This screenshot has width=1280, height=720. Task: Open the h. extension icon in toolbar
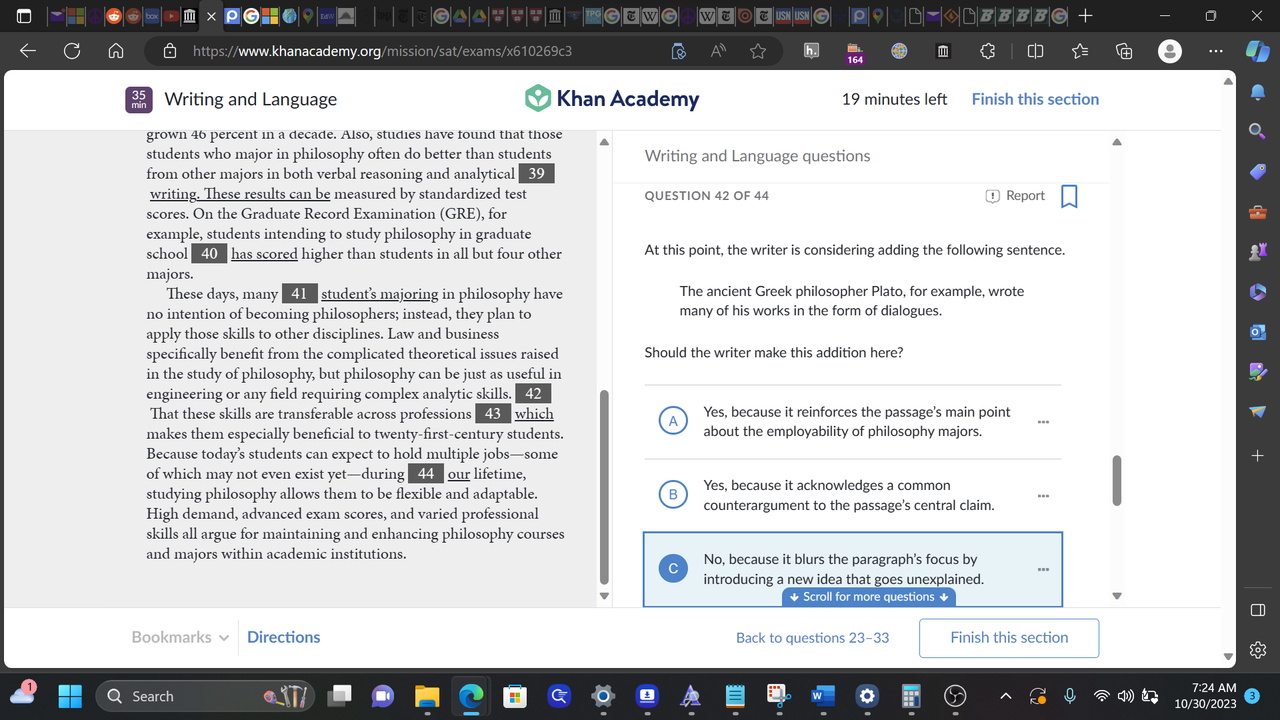812,51
